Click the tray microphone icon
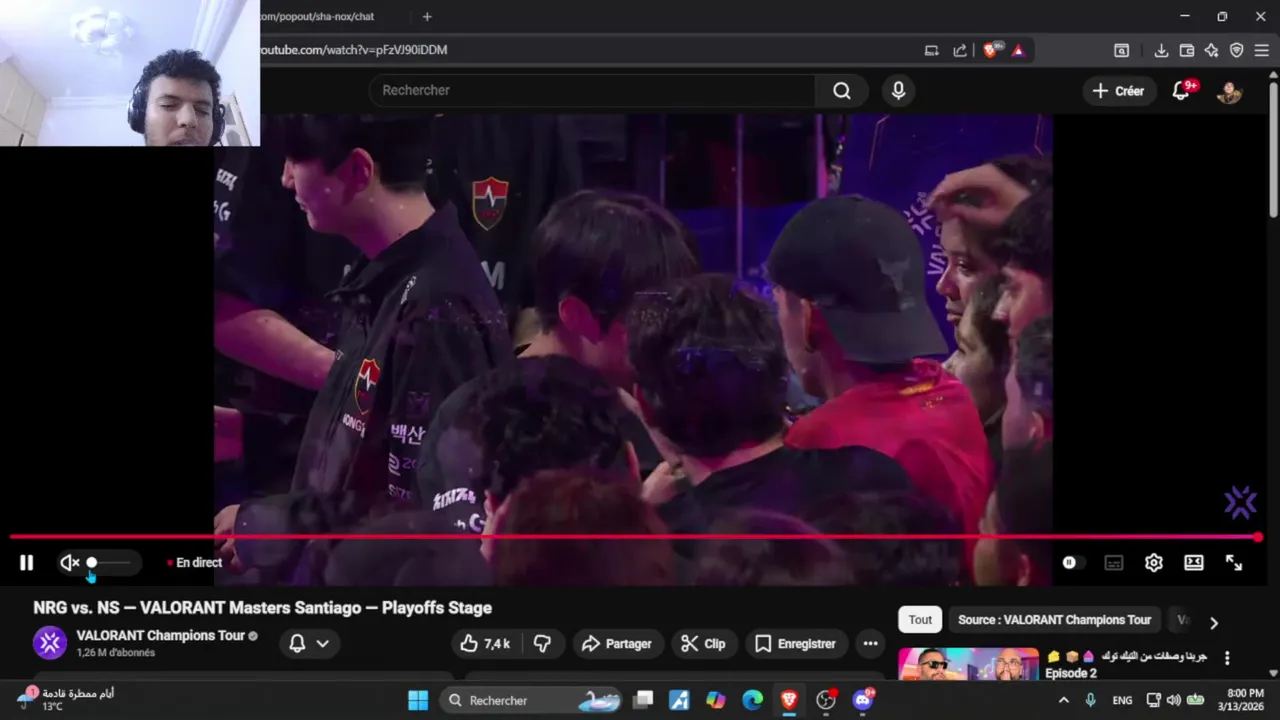This screenshot has width=1280, height=720. [x=1091, y=700]
